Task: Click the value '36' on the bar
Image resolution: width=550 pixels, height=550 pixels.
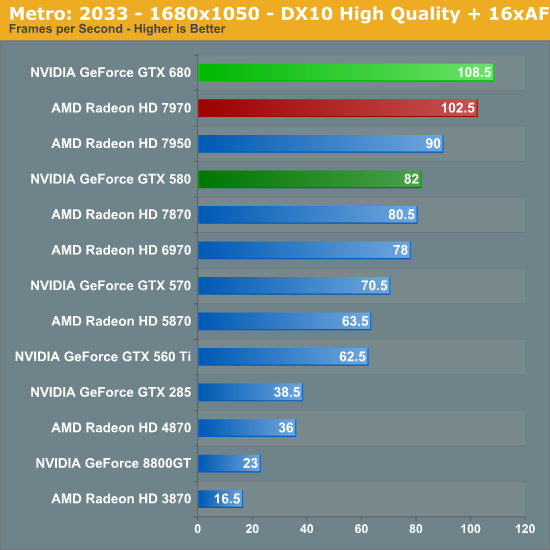Action: click(286, 428)
